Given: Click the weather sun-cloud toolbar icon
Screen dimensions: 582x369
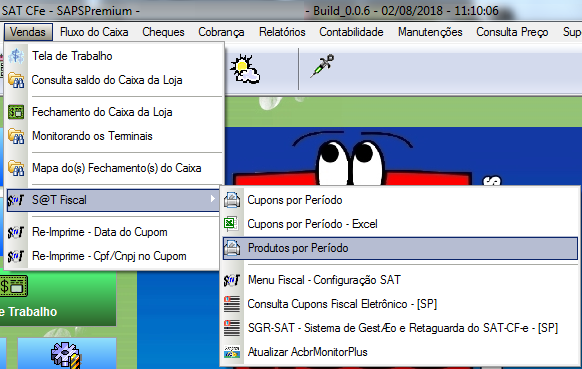Looking at the screenshot, I should point(245,69).
